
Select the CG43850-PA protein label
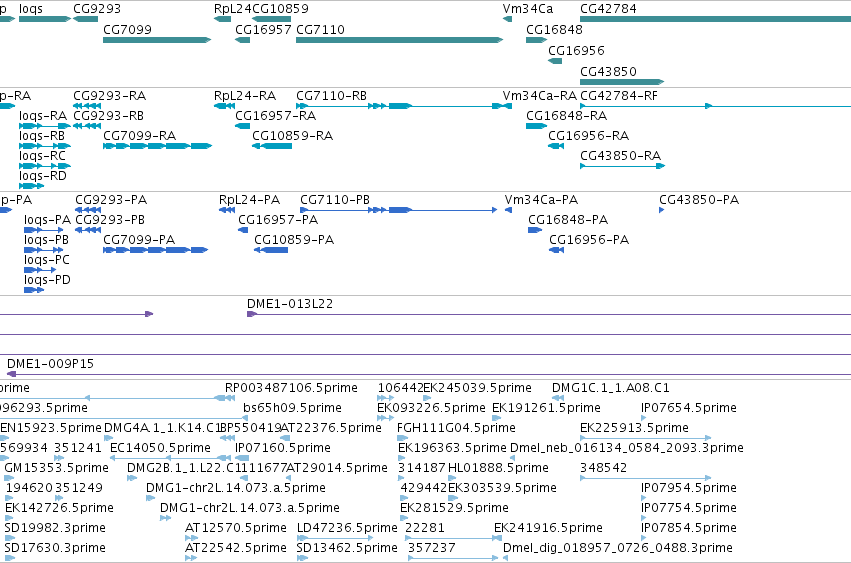[x=699, y=200]
